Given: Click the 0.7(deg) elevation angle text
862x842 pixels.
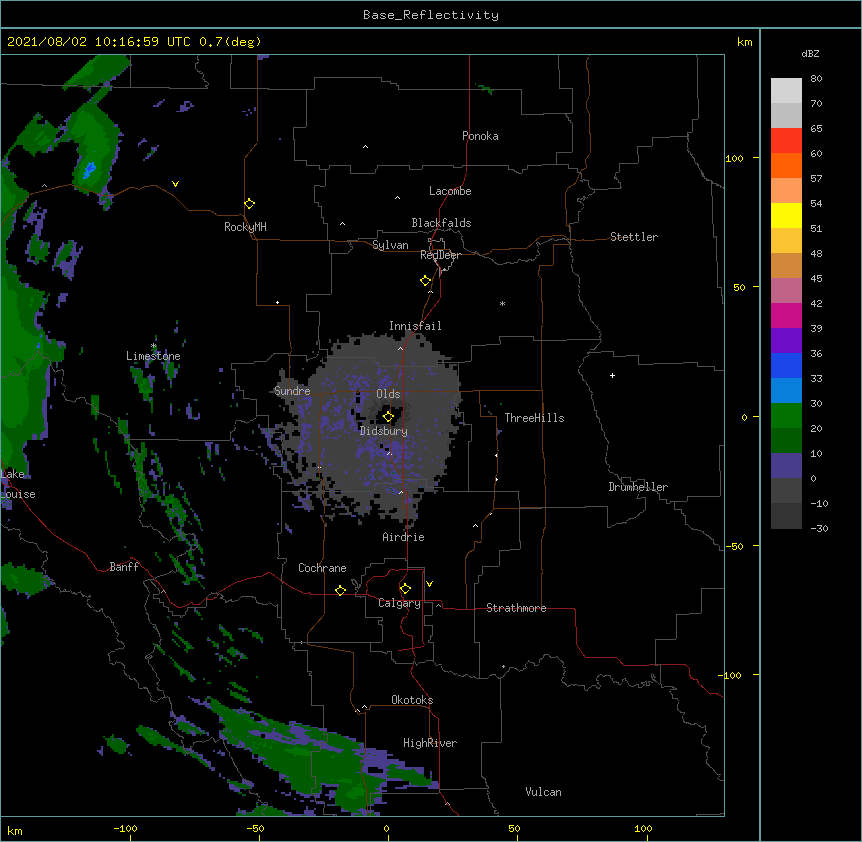Looking at the screenshot, I should pos(230,42).
